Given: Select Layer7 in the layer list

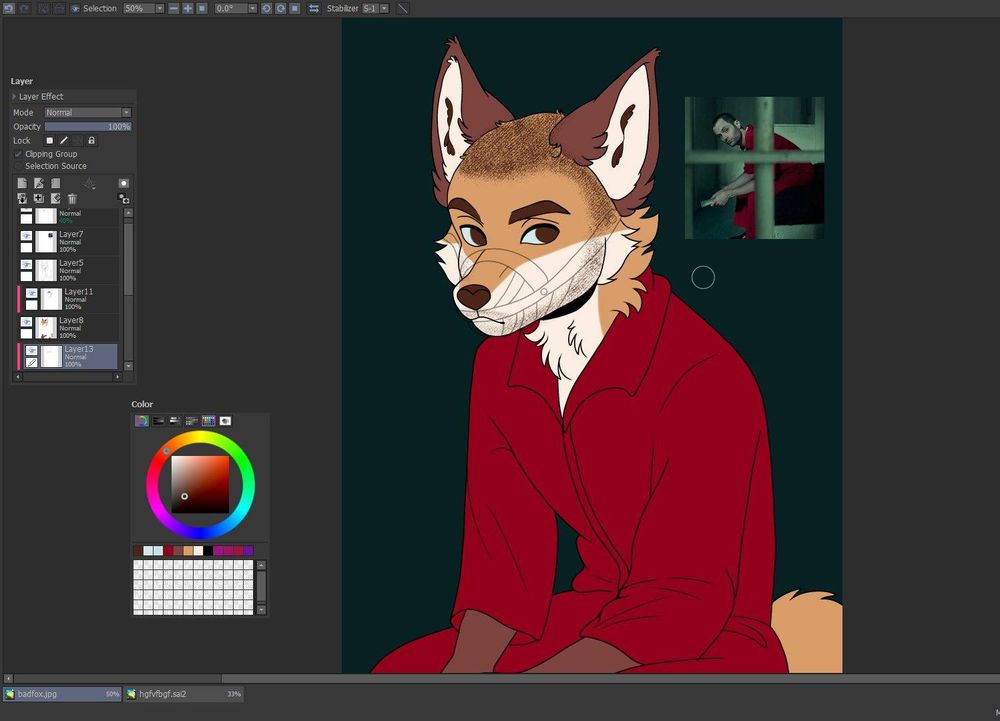Looking at the screenshot, I should coord(68,242).
